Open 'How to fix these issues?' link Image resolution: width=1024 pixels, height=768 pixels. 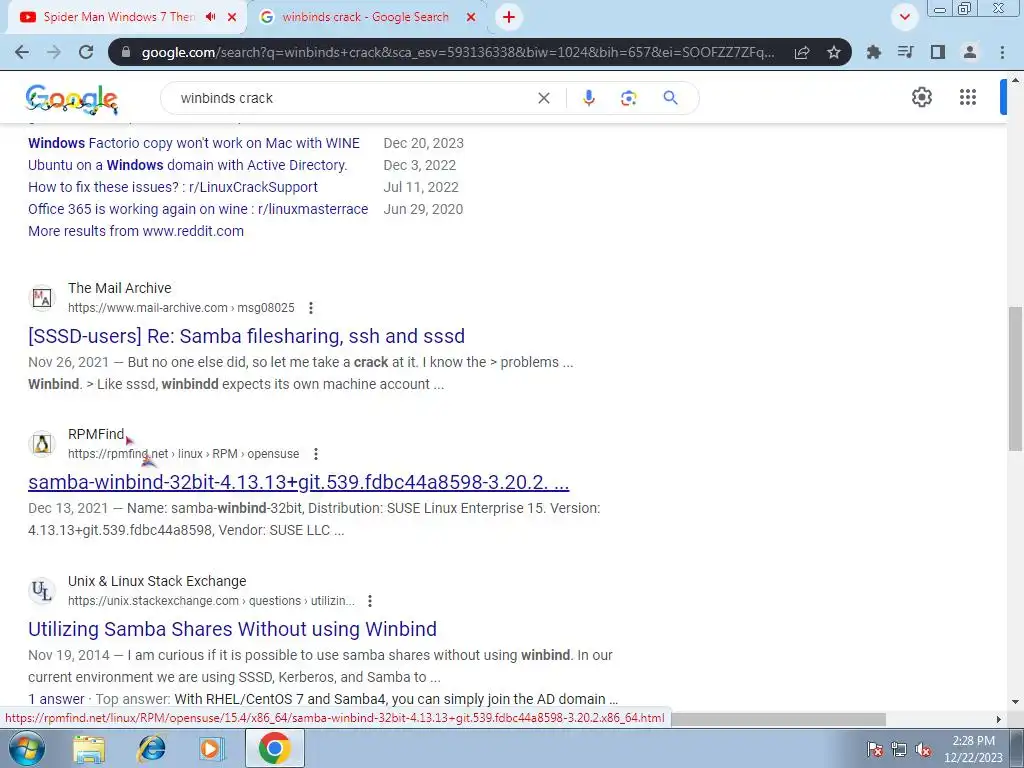[x=173, y=187]
